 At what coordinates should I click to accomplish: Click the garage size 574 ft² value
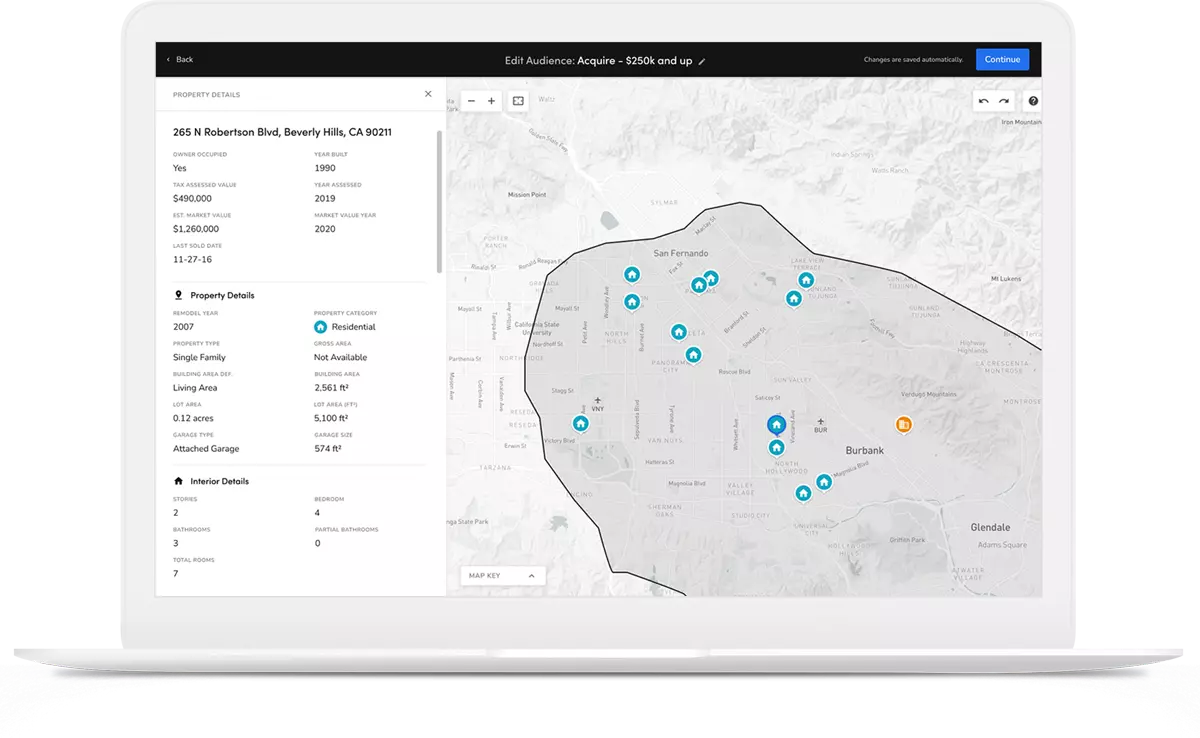click(328, 449)
